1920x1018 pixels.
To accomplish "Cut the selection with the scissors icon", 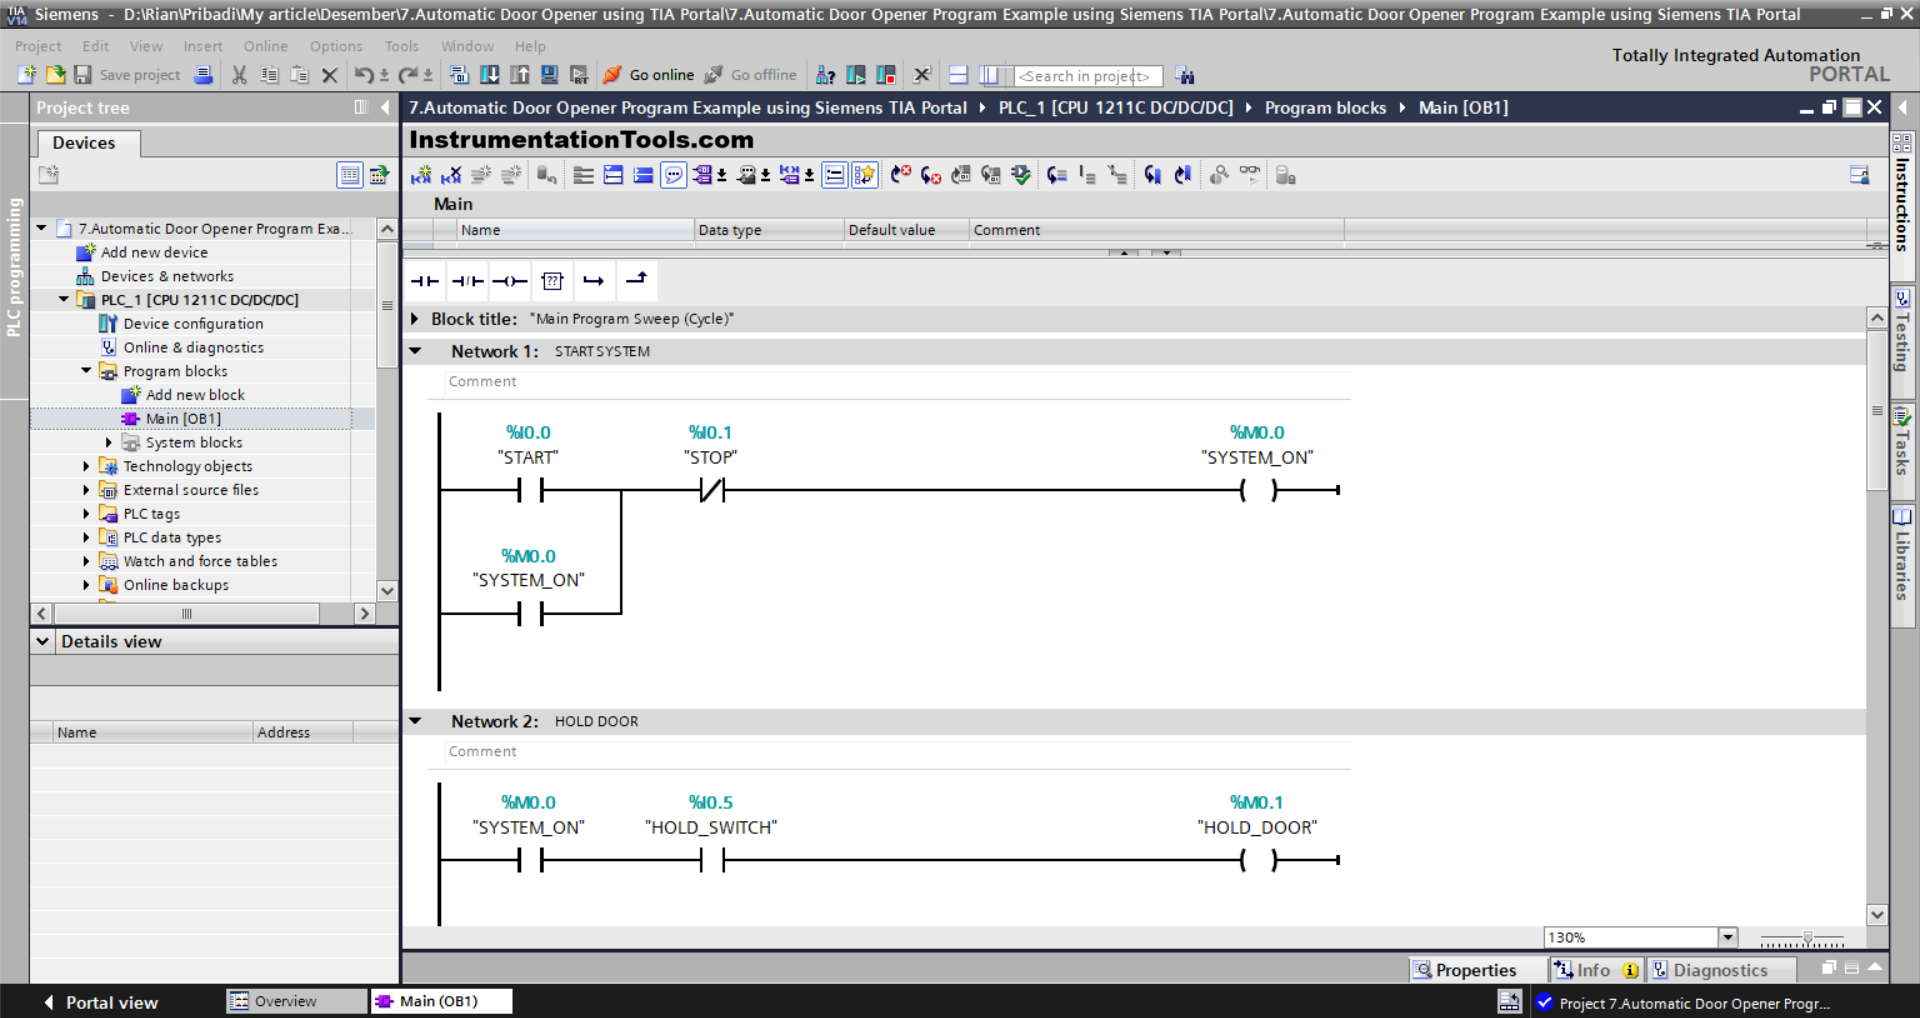I will tap(239, 75).
